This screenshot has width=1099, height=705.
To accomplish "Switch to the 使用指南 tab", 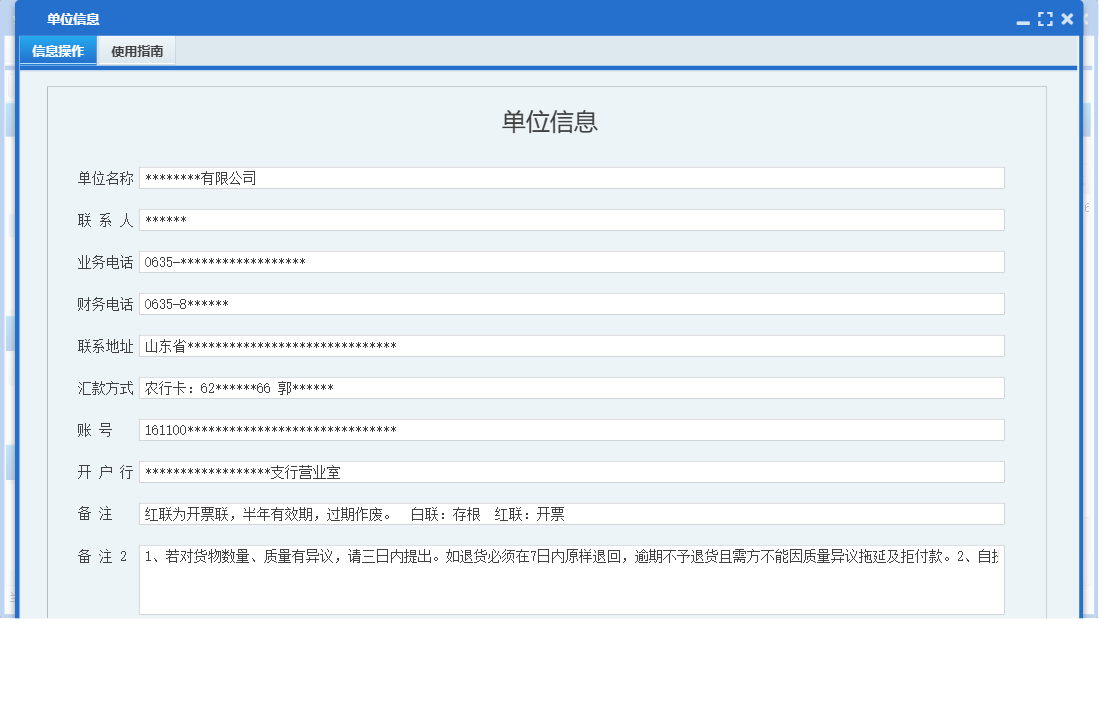I will (137, 50).
